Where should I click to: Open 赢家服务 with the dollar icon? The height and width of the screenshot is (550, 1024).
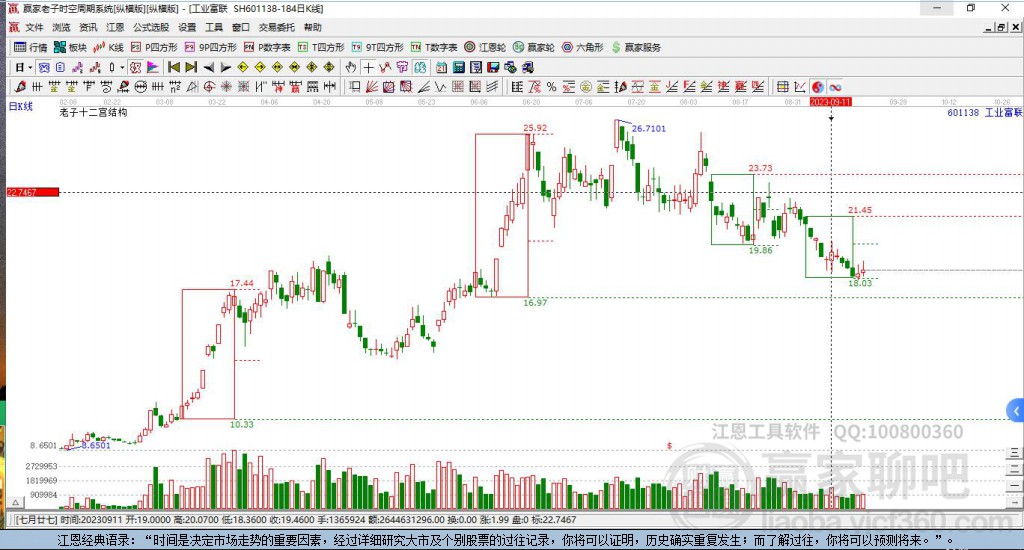click(x=636, y=47)
